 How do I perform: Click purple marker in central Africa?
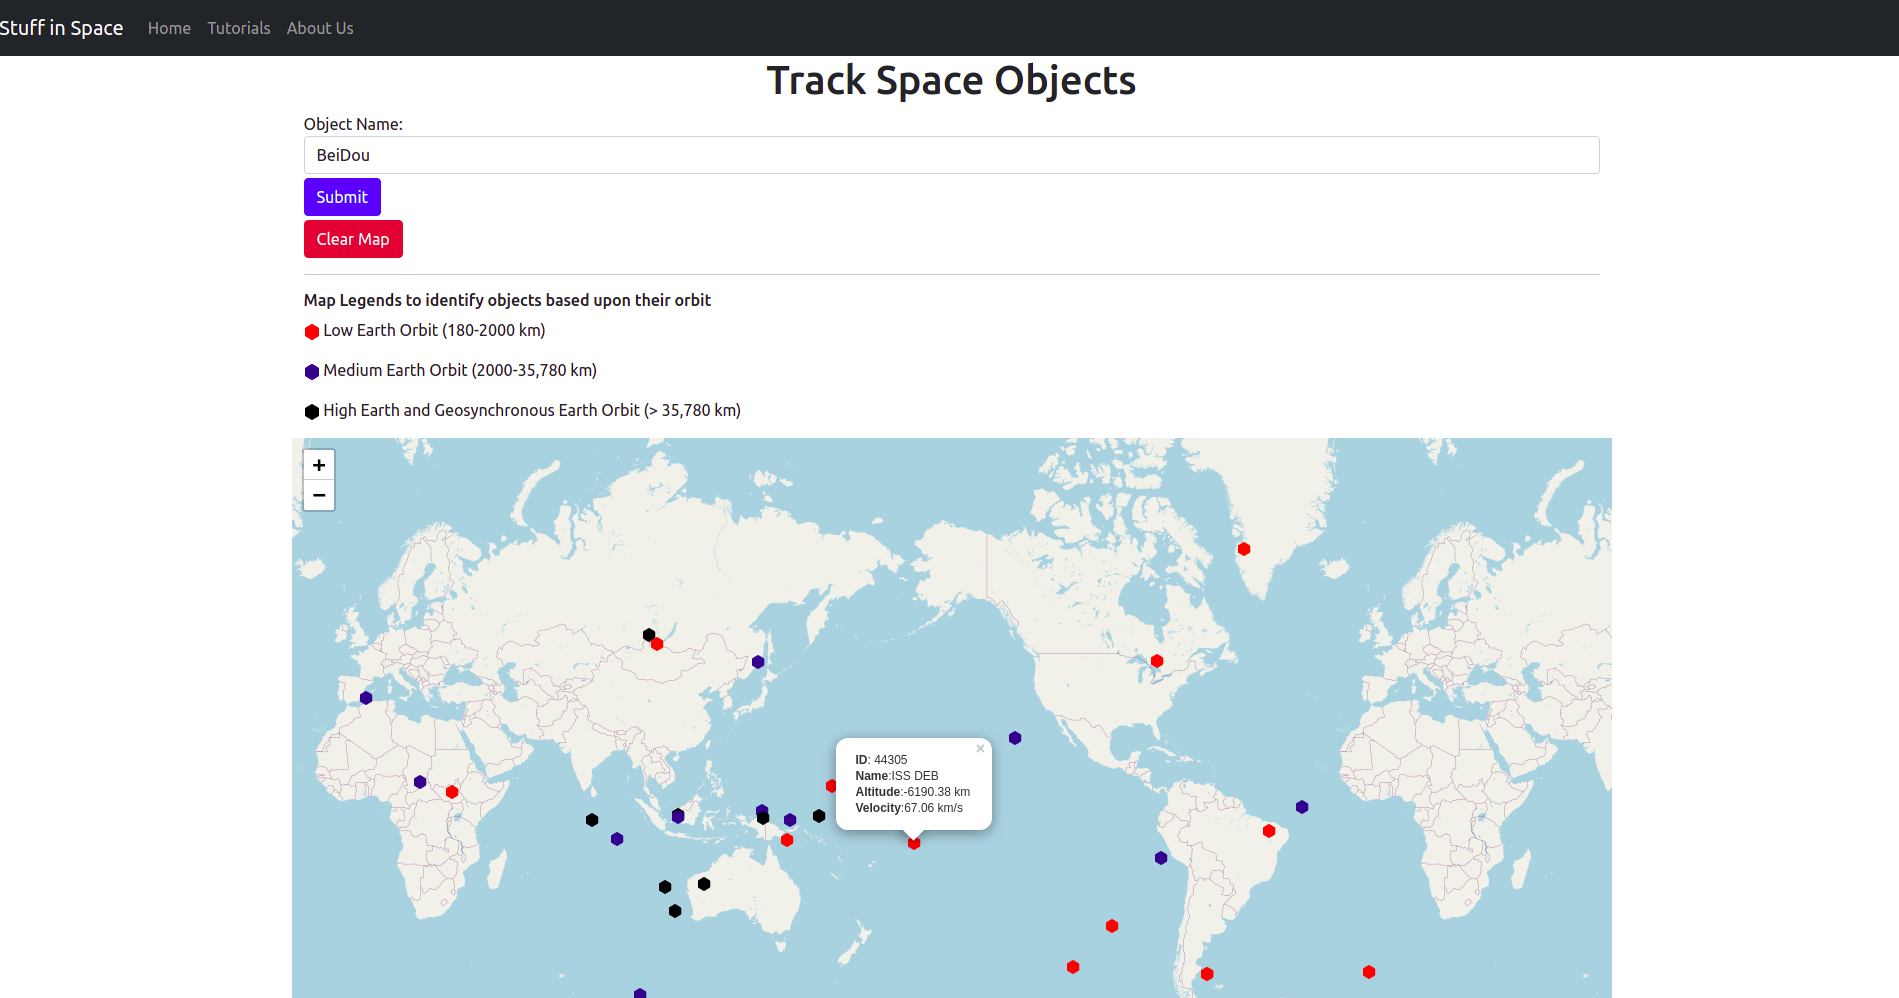tap(420, 782)
